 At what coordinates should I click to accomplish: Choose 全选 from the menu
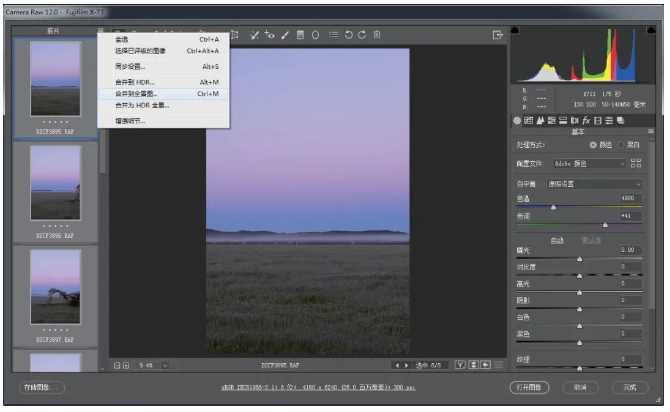pos(164,39)
